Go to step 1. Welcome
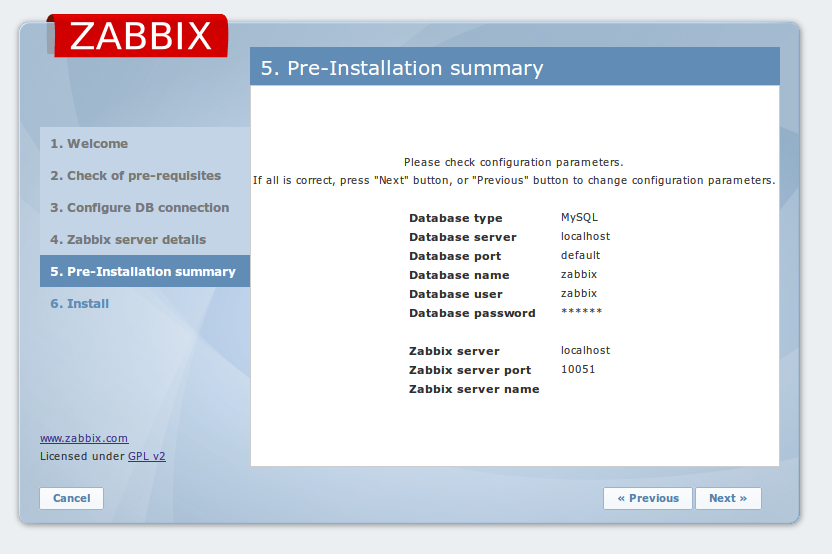 click(x=89, y=144)
